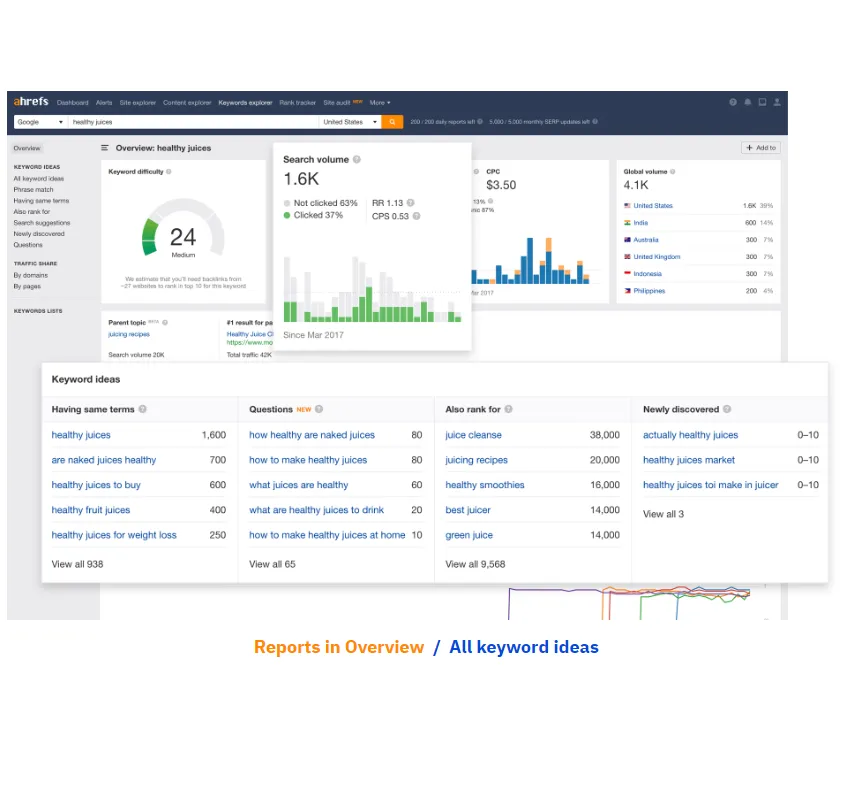Click info icon next to Keyword difficulty
Screen dimensions: 847x802
click(169, 172)
